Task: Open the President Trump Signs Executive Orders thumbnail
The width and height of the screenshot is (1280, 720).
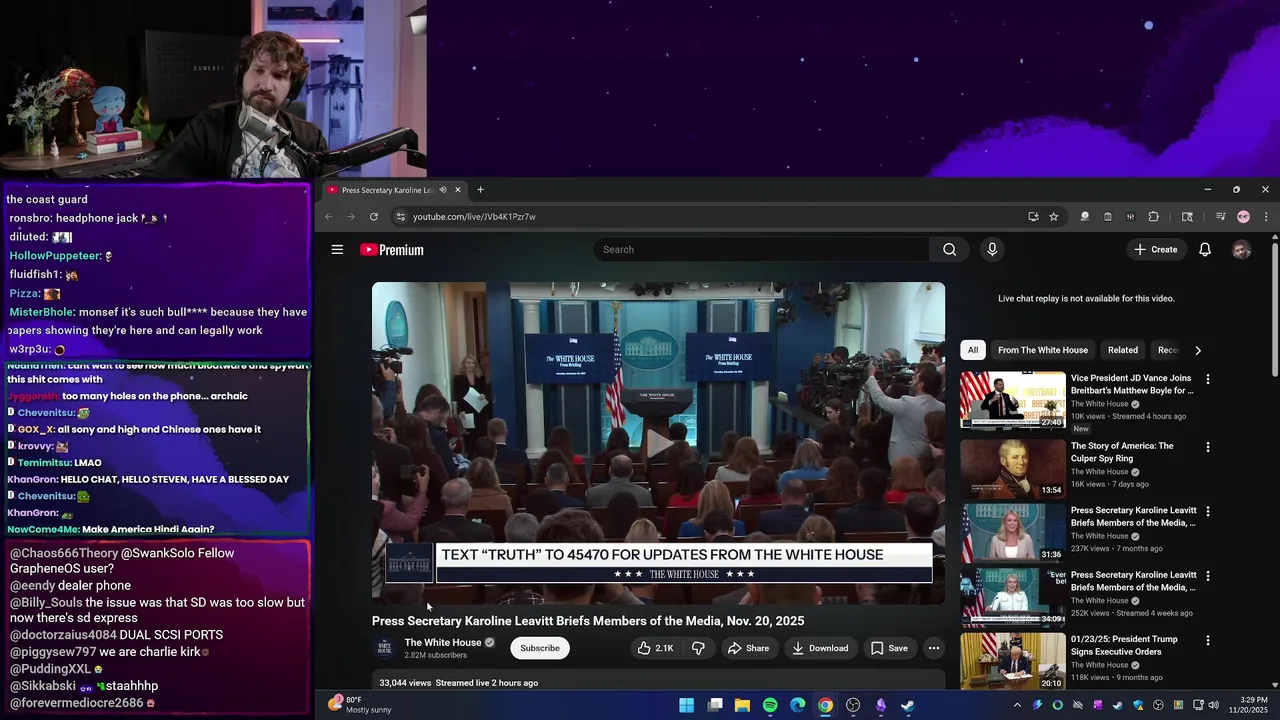Action: [x=1013, y=660]
